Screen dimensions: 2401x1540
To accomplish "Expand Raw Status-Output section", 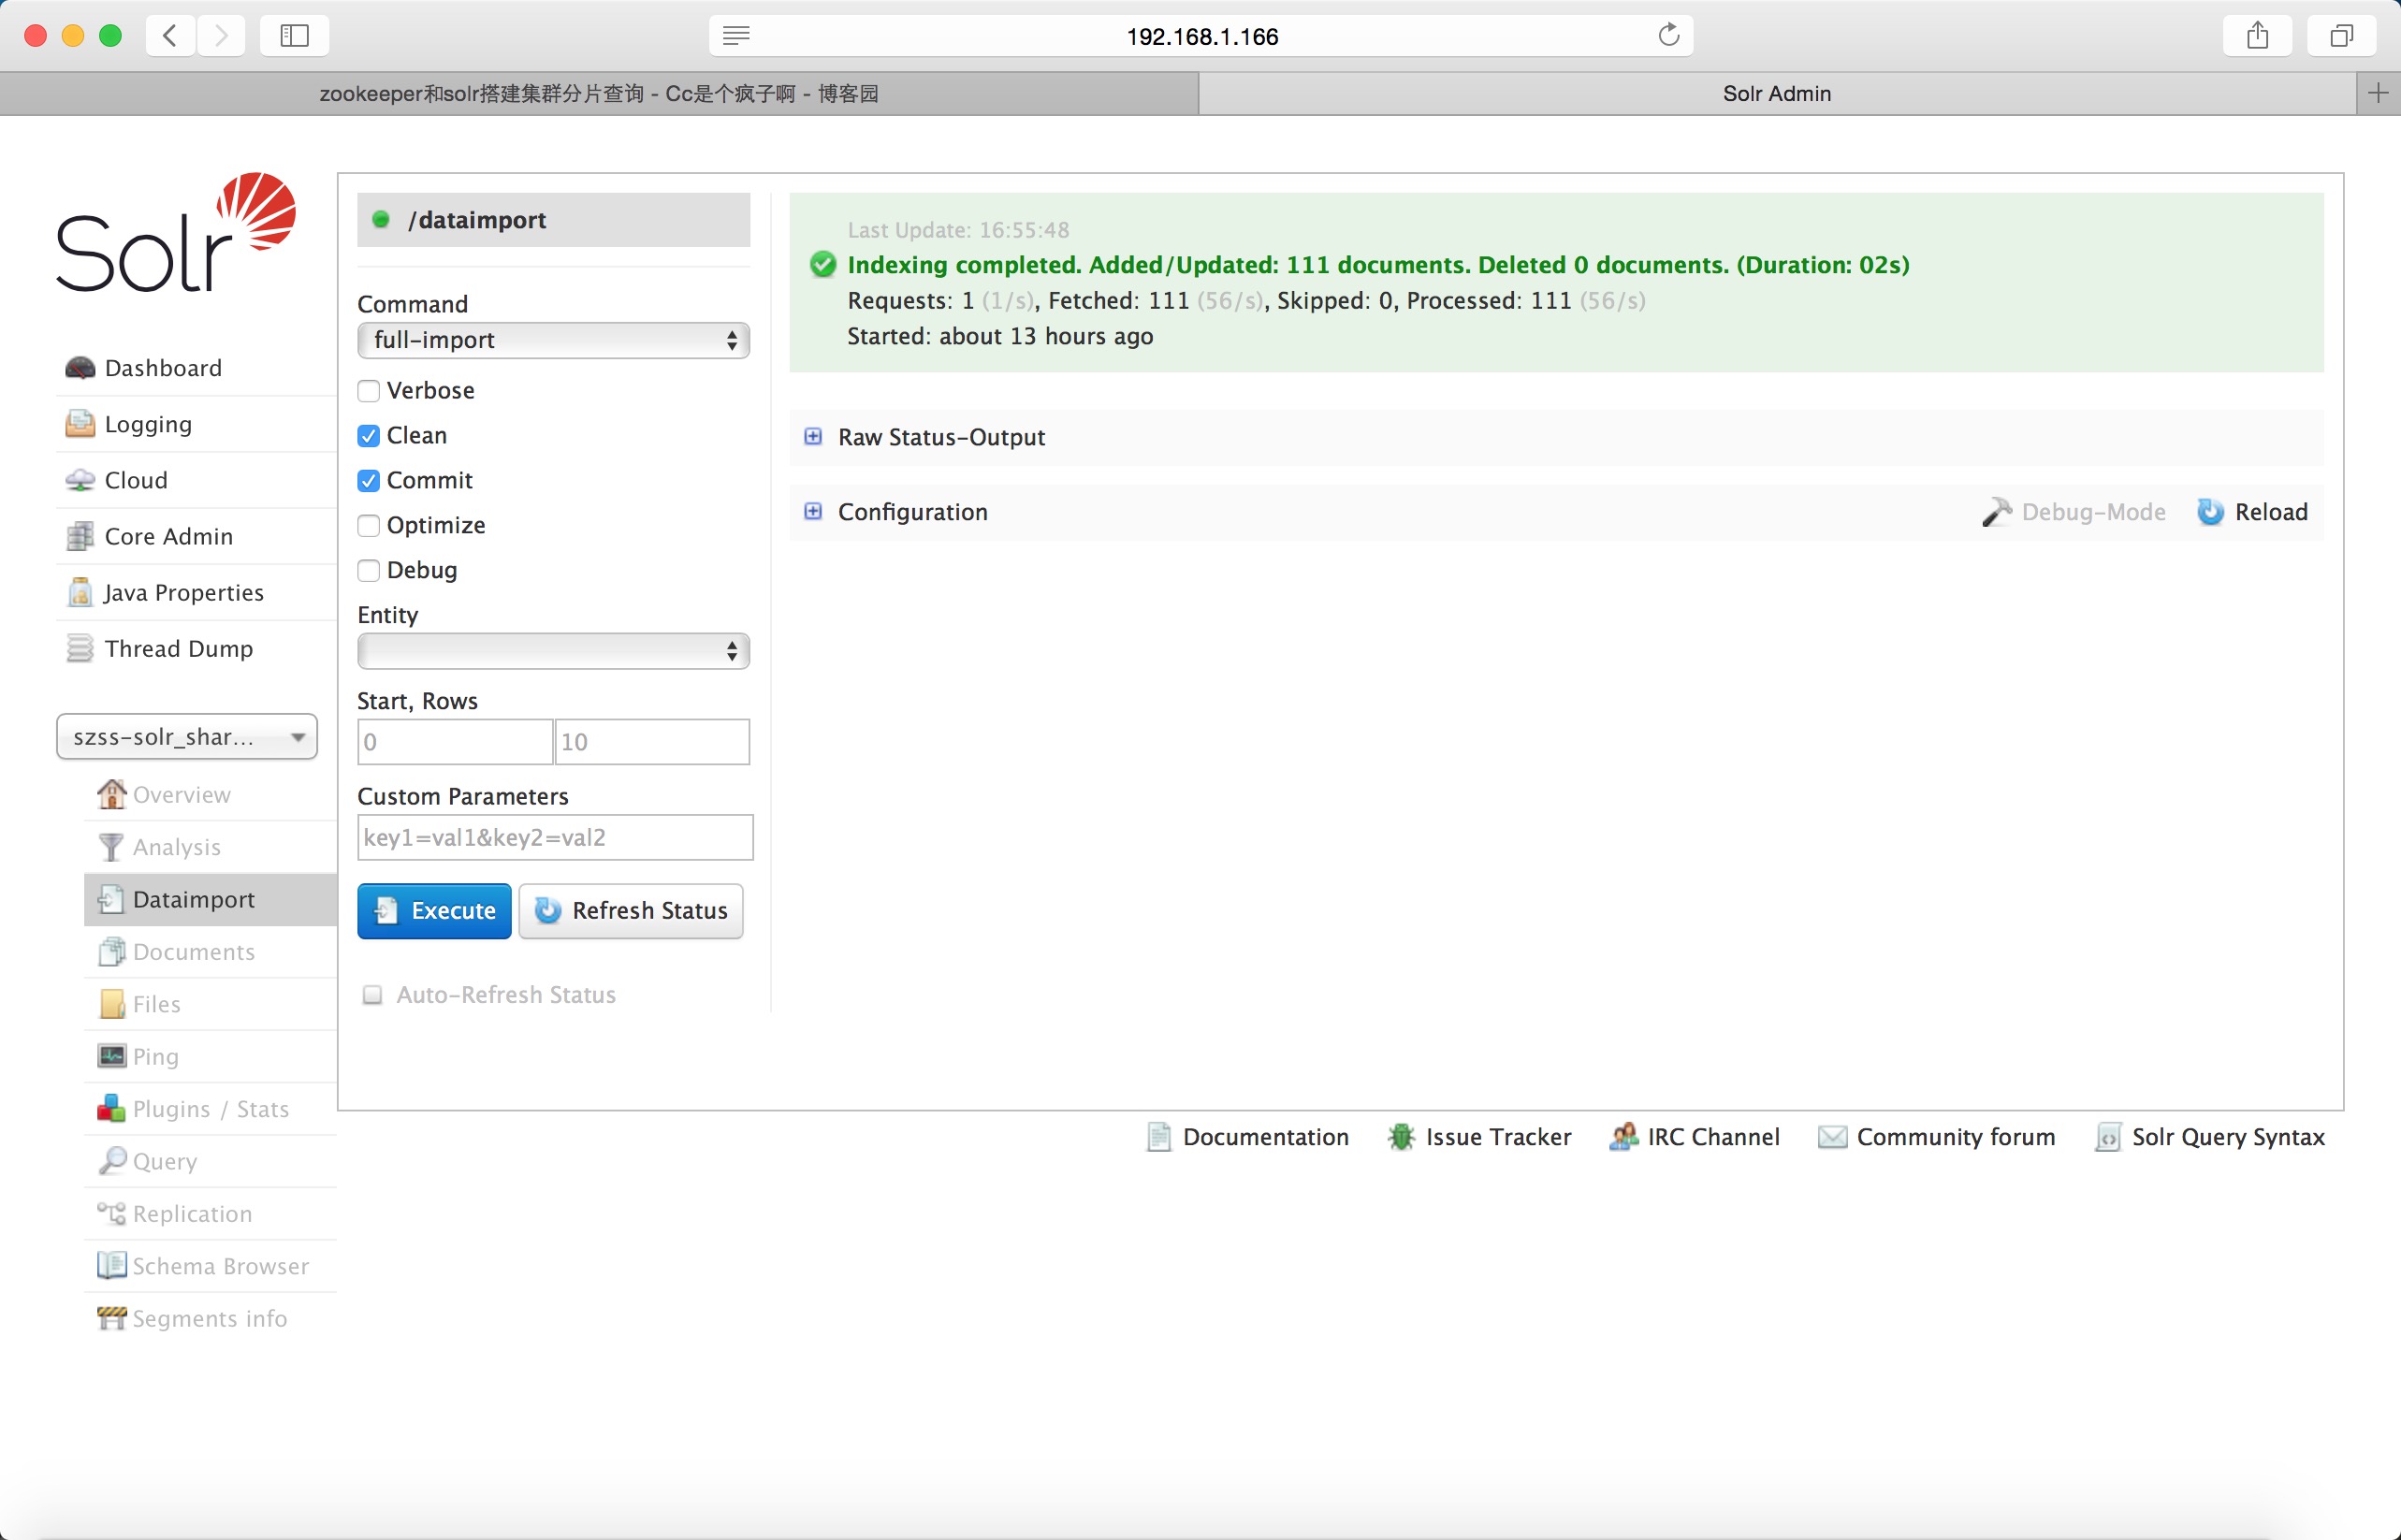I will tap(813, 437).
